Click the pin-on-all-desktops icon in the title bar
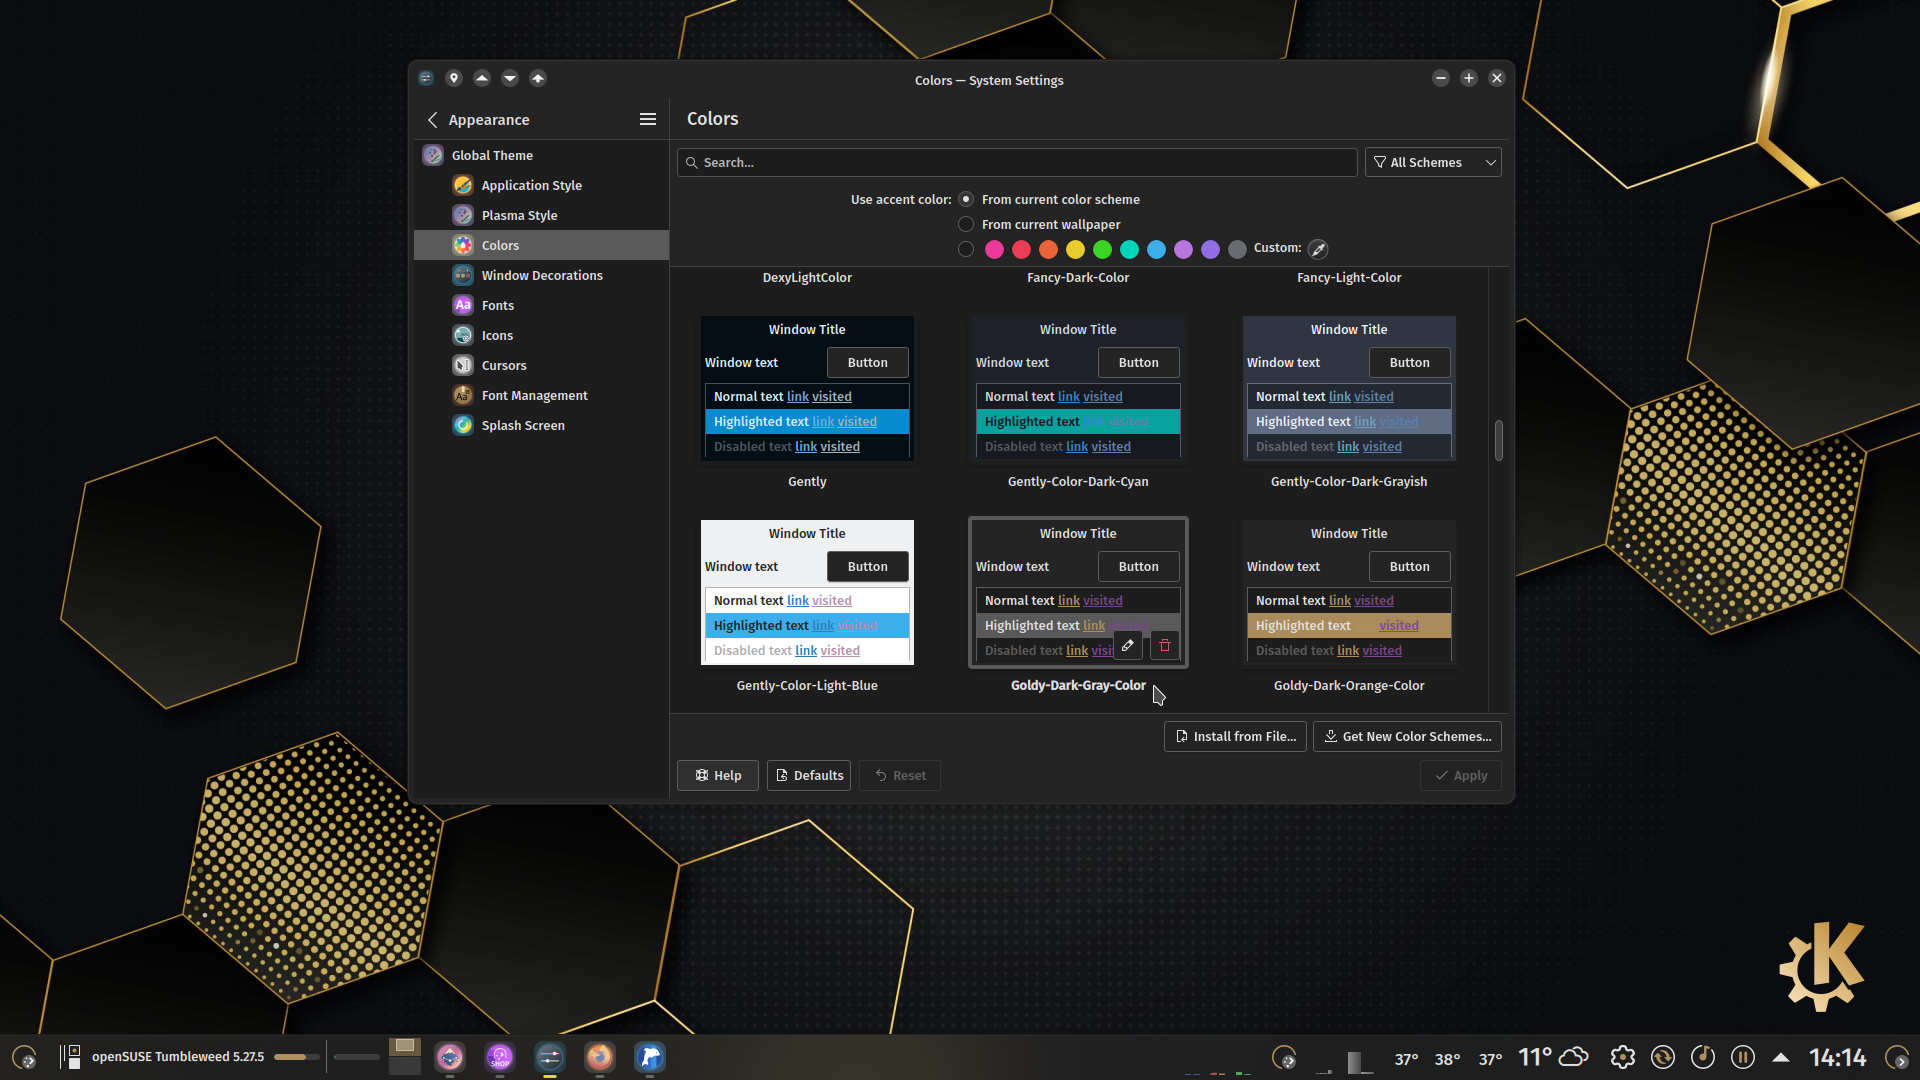The width and height of the screenshot is (1920, 1080). [454, 78]
